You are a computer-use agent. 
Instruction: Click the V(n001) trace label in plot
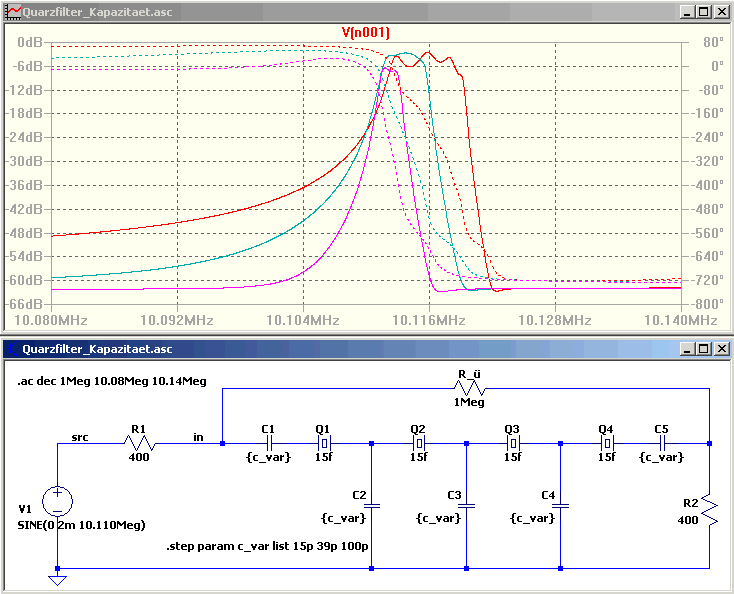[365, 32]
